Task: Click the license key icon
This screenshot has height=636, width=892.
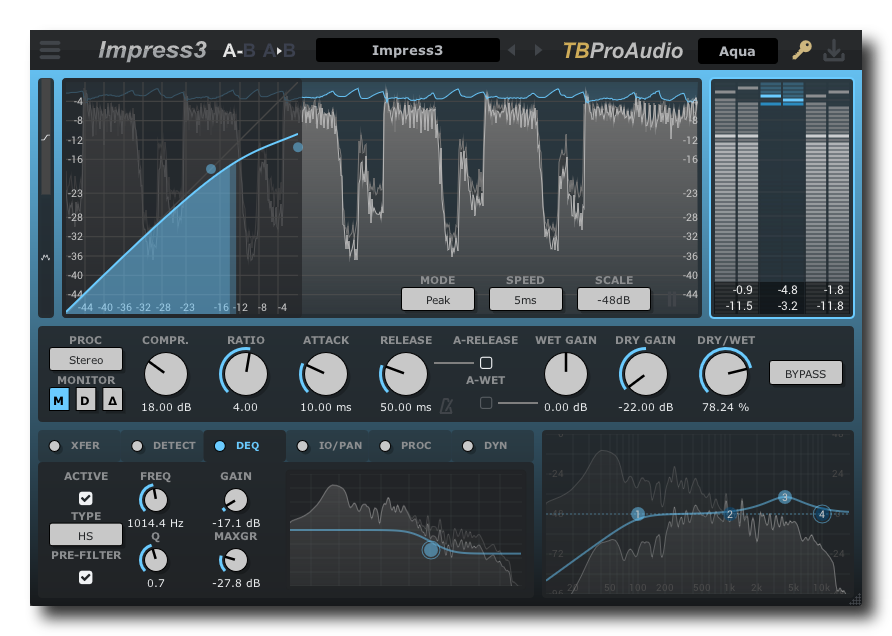Action: tap(802, 50)
